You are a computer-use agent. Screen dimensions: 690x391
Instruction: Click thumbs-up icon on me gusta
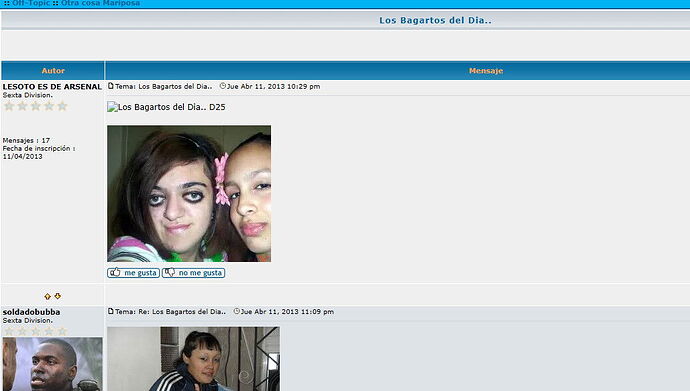115,272
